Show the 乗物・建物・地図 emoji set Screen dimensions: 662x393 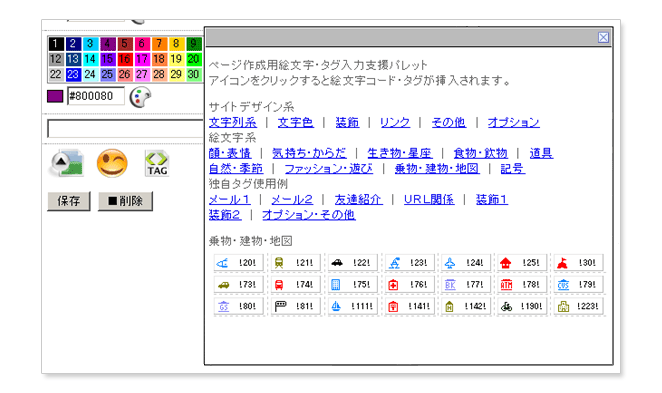click(x=437, y=169)
